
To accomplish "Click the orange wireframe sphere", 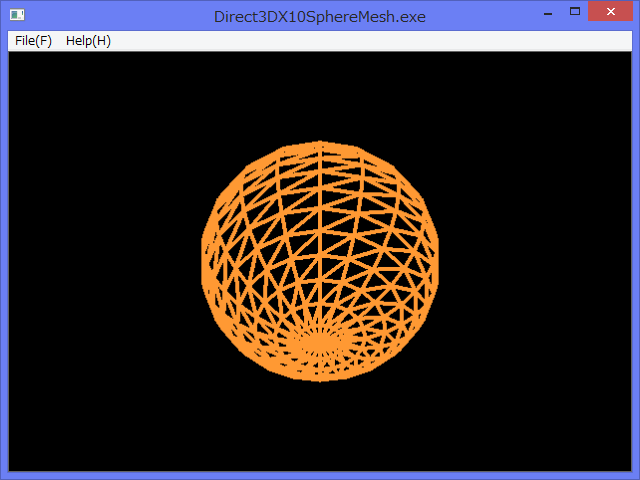I will click(x=320, y=261).
